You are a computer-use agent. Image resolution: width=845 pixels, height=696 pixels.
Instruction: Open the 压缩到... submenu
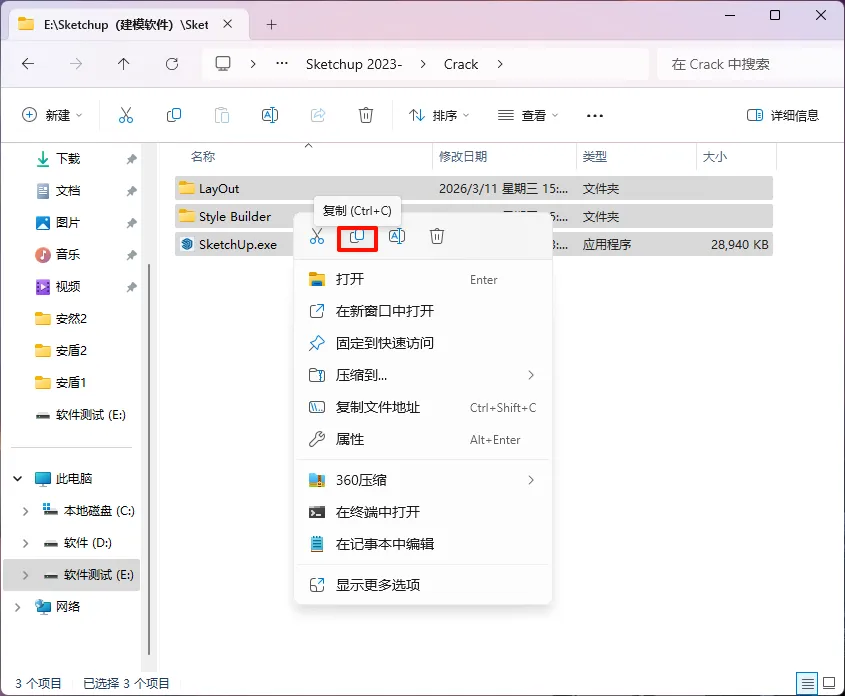click(423, 375)
